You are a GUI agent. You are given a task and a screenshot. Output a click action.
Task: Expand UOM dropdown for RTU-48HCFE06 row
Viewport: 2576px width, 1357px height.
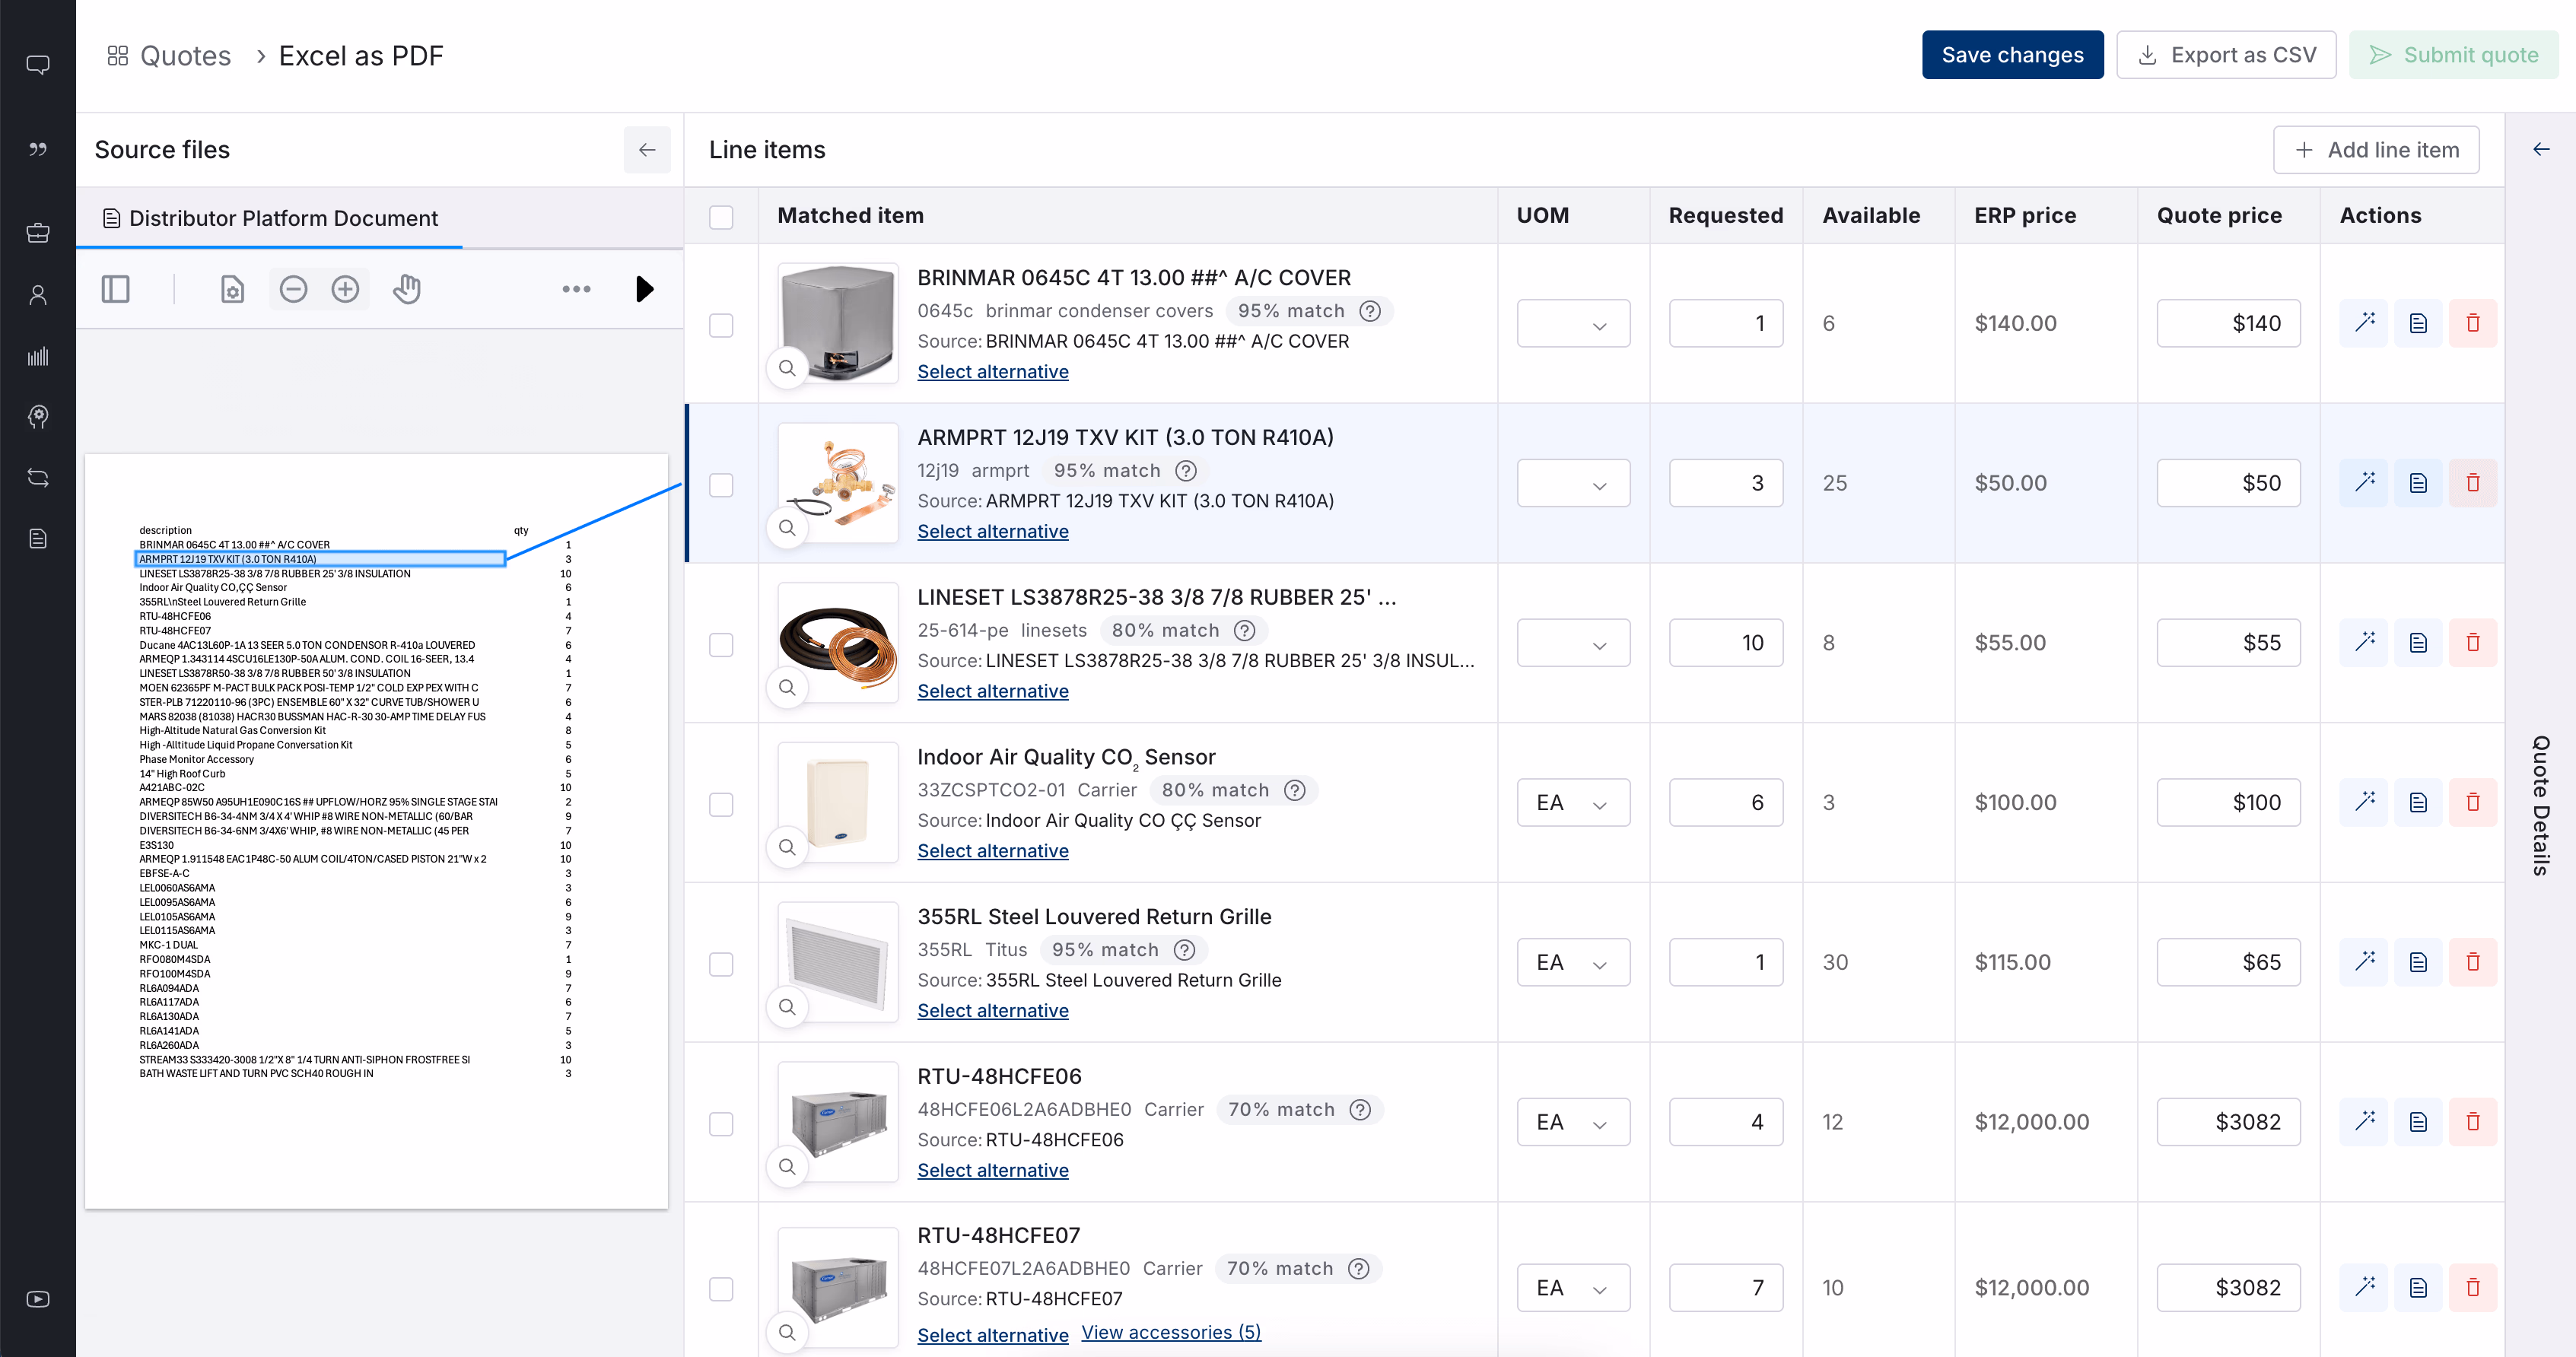pos(1573,1122)
